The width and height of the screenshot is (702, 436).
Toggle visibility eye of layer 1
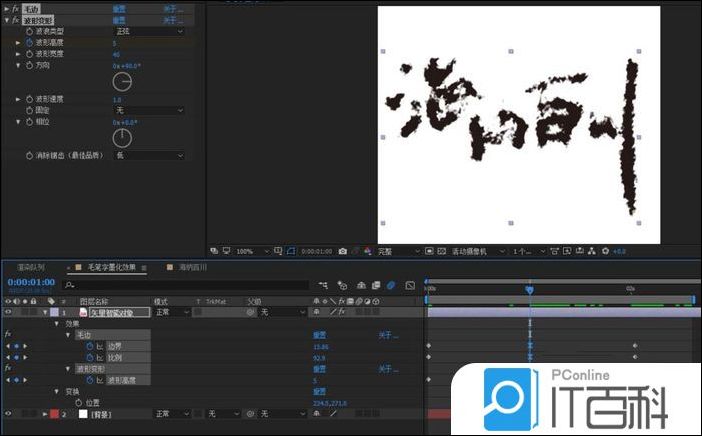(x=8, y=312)
